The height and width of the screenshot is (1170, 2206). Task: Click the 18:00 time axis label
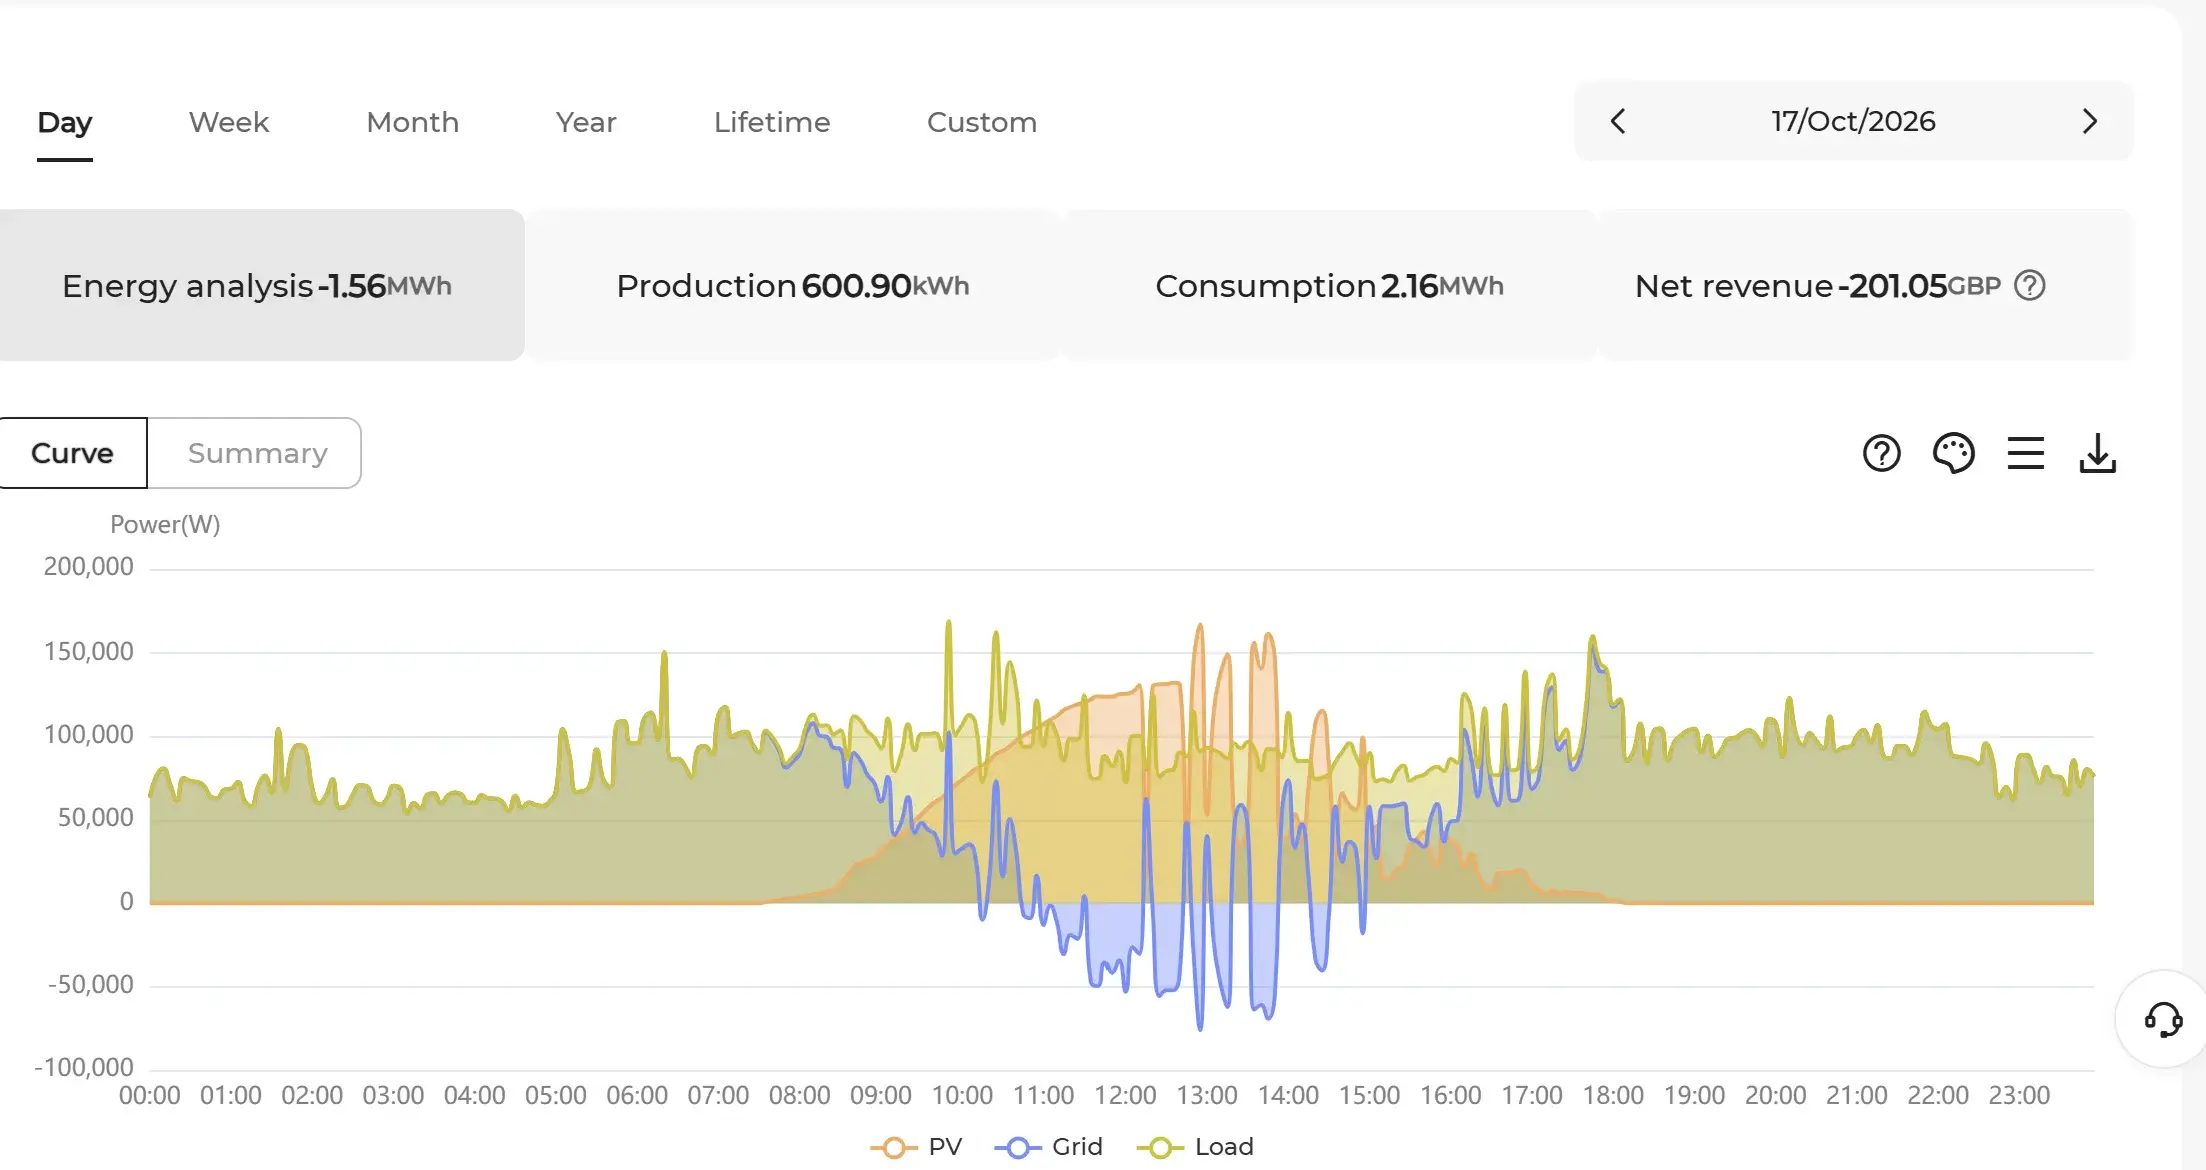click(x=1613, y=1095)
